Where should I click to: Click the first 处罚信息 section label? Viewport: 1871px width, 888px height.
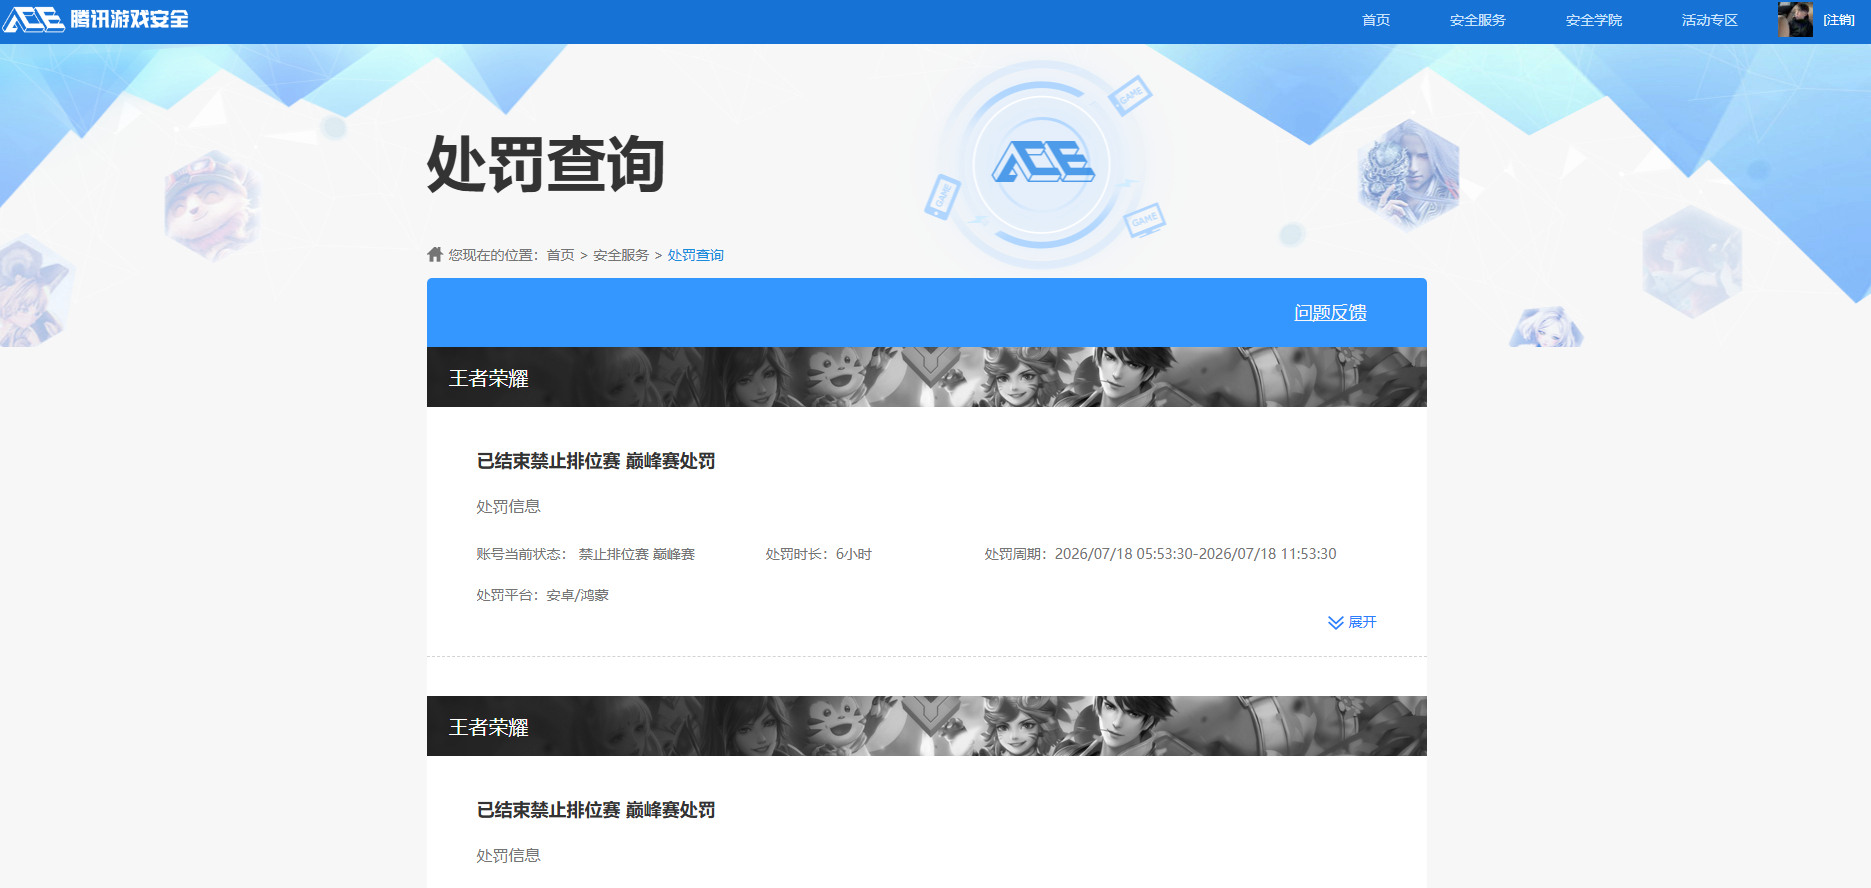(508, 507)
